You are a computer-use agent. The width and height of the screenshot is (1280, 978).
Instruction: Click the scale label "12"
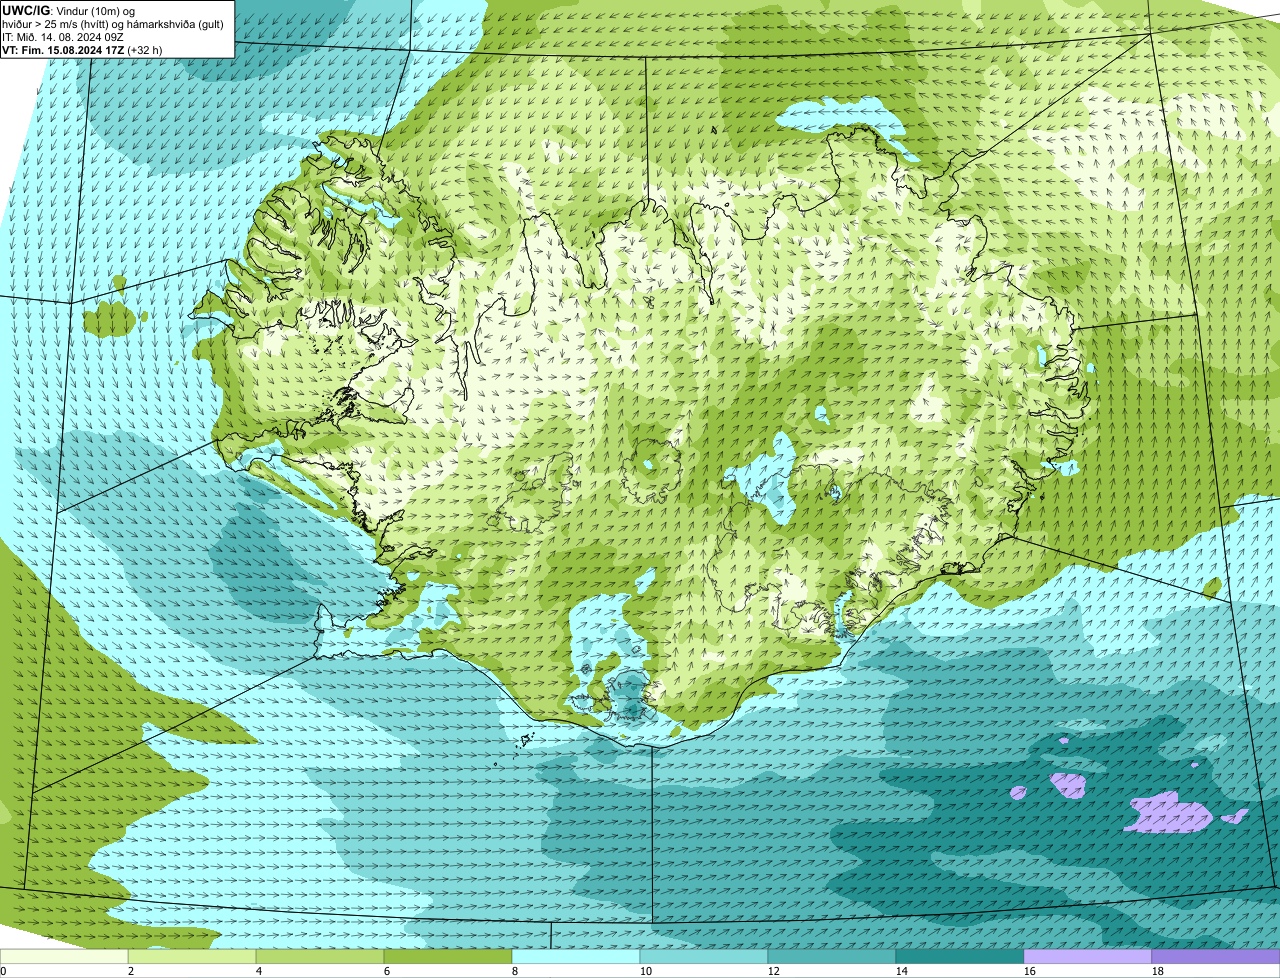774,971
